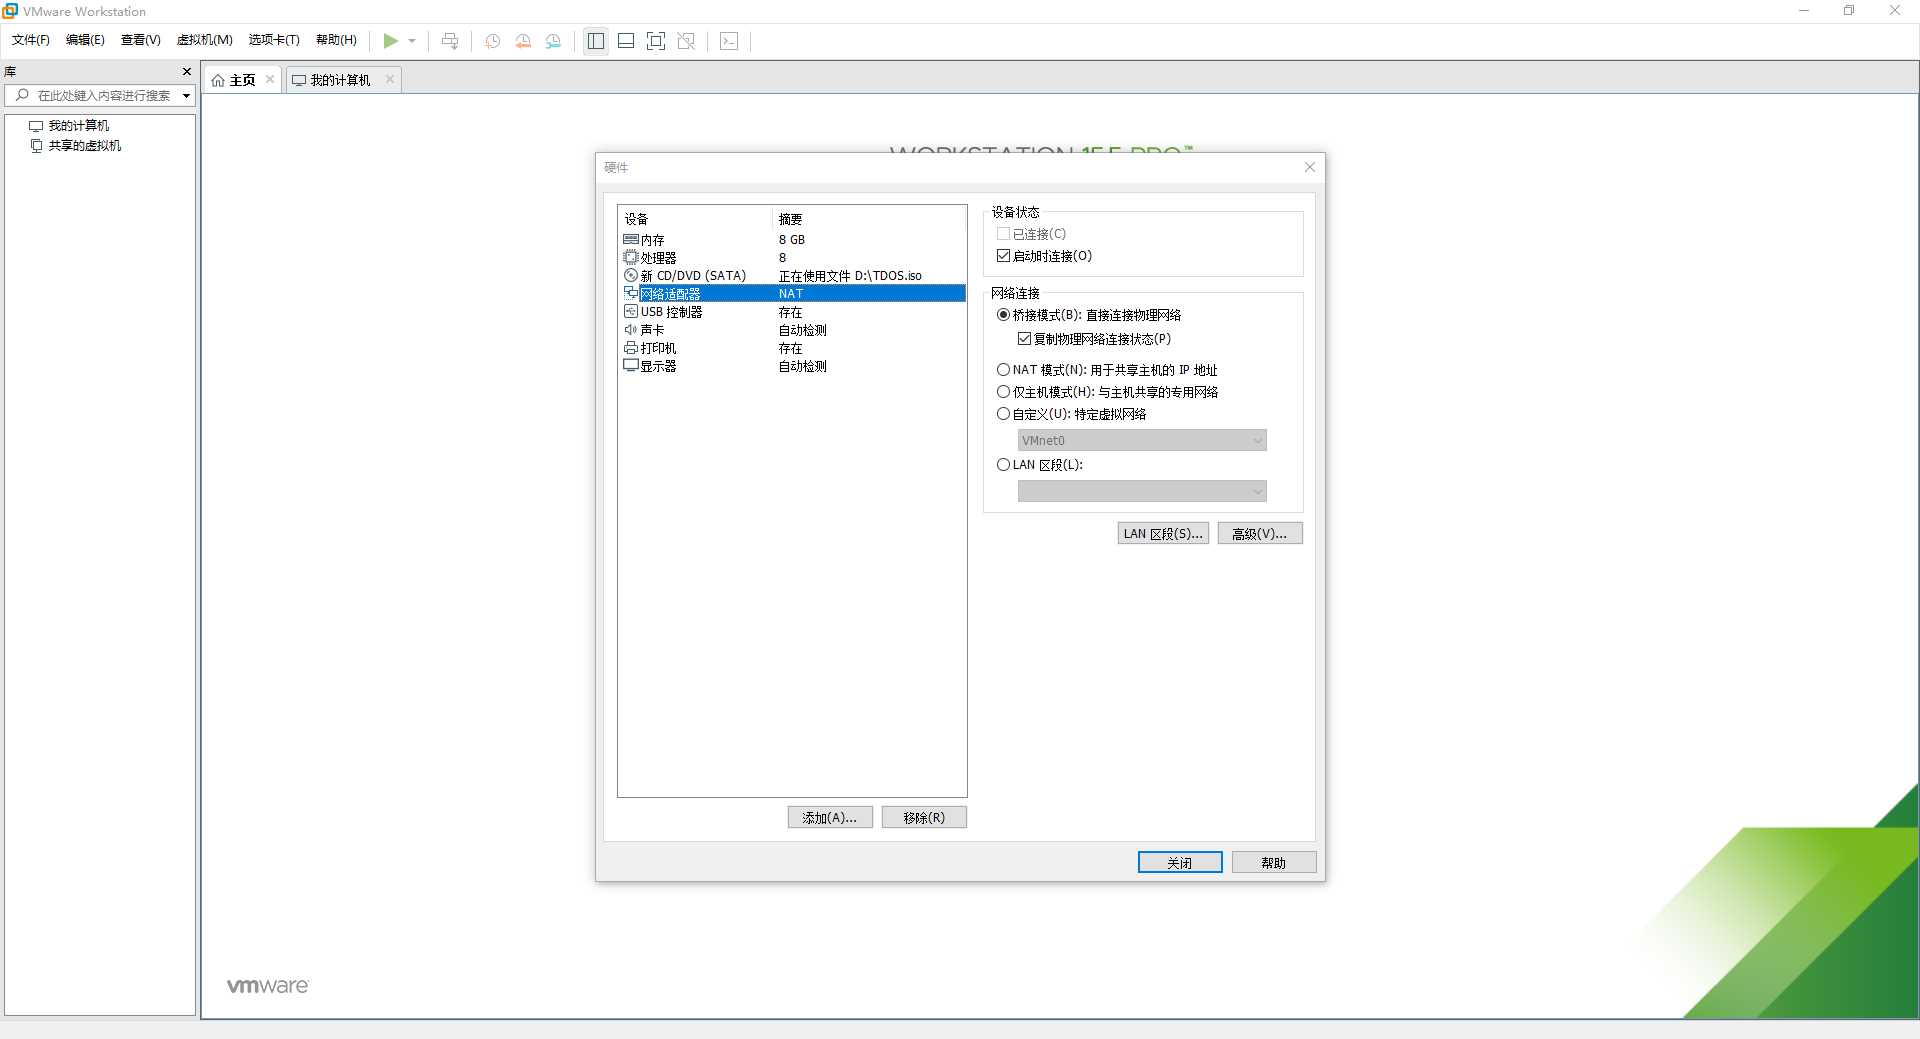This screenshot has height=1039, width=1920.
Task: Toggle the show library sidebar icon
Action: click(x=596, y=41)
